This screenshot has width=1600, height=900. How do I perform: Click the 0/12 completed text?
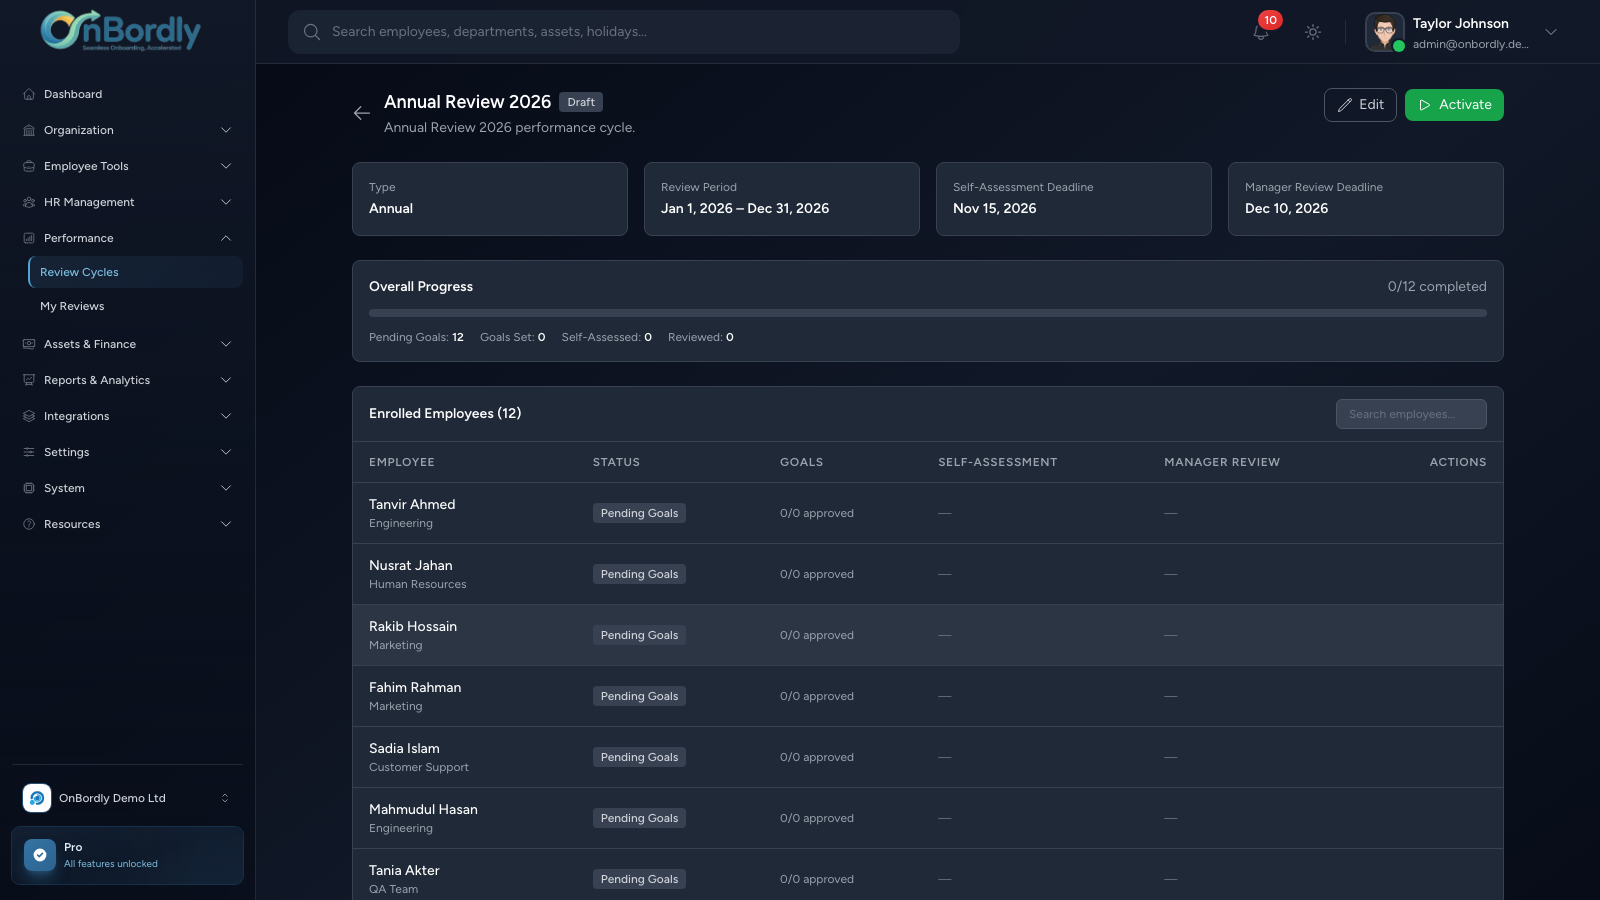[x=1437, y=286]
